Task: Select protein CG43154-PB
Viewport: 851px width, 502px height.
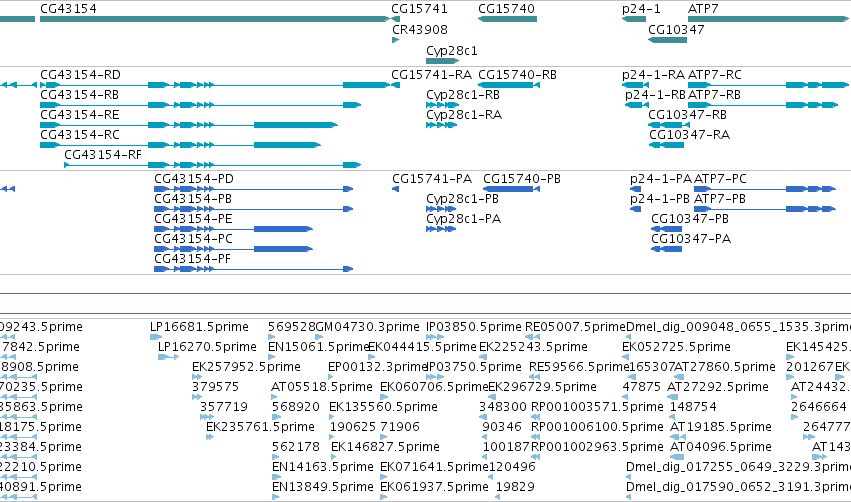Action: point(193,199)
